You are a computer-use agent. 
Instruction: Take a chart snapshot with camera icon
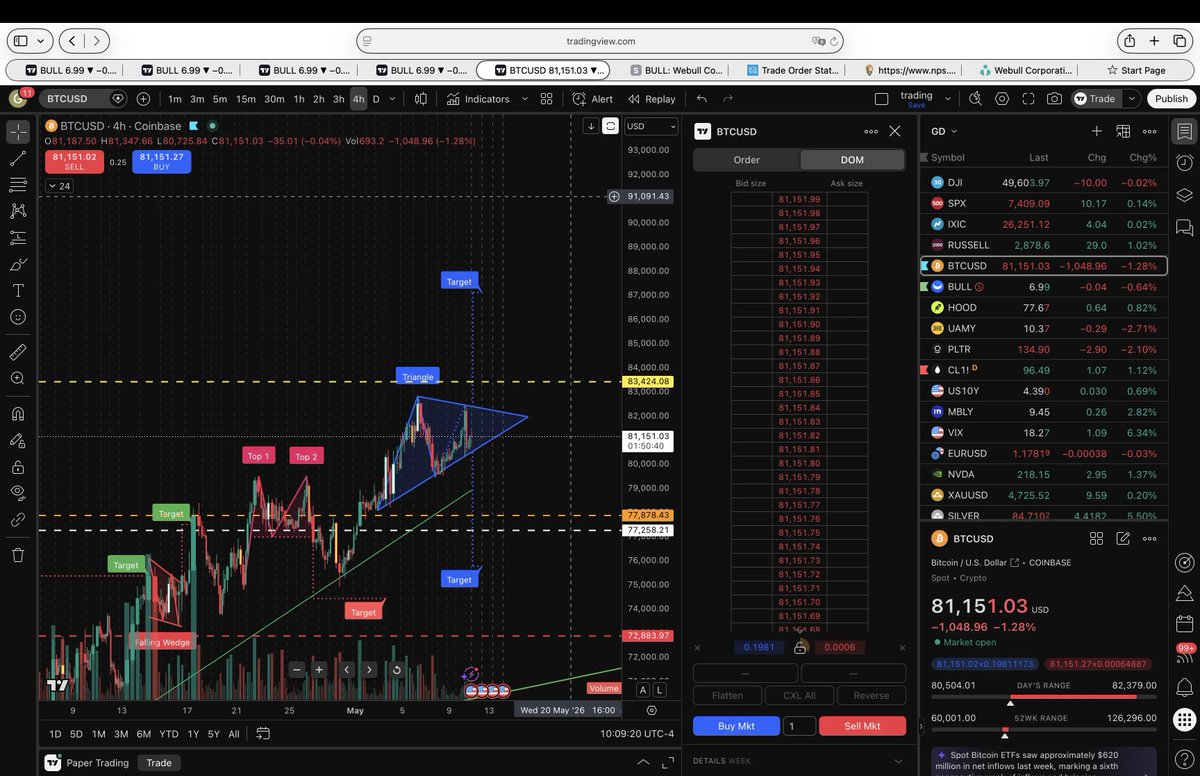pos(1054,99)
